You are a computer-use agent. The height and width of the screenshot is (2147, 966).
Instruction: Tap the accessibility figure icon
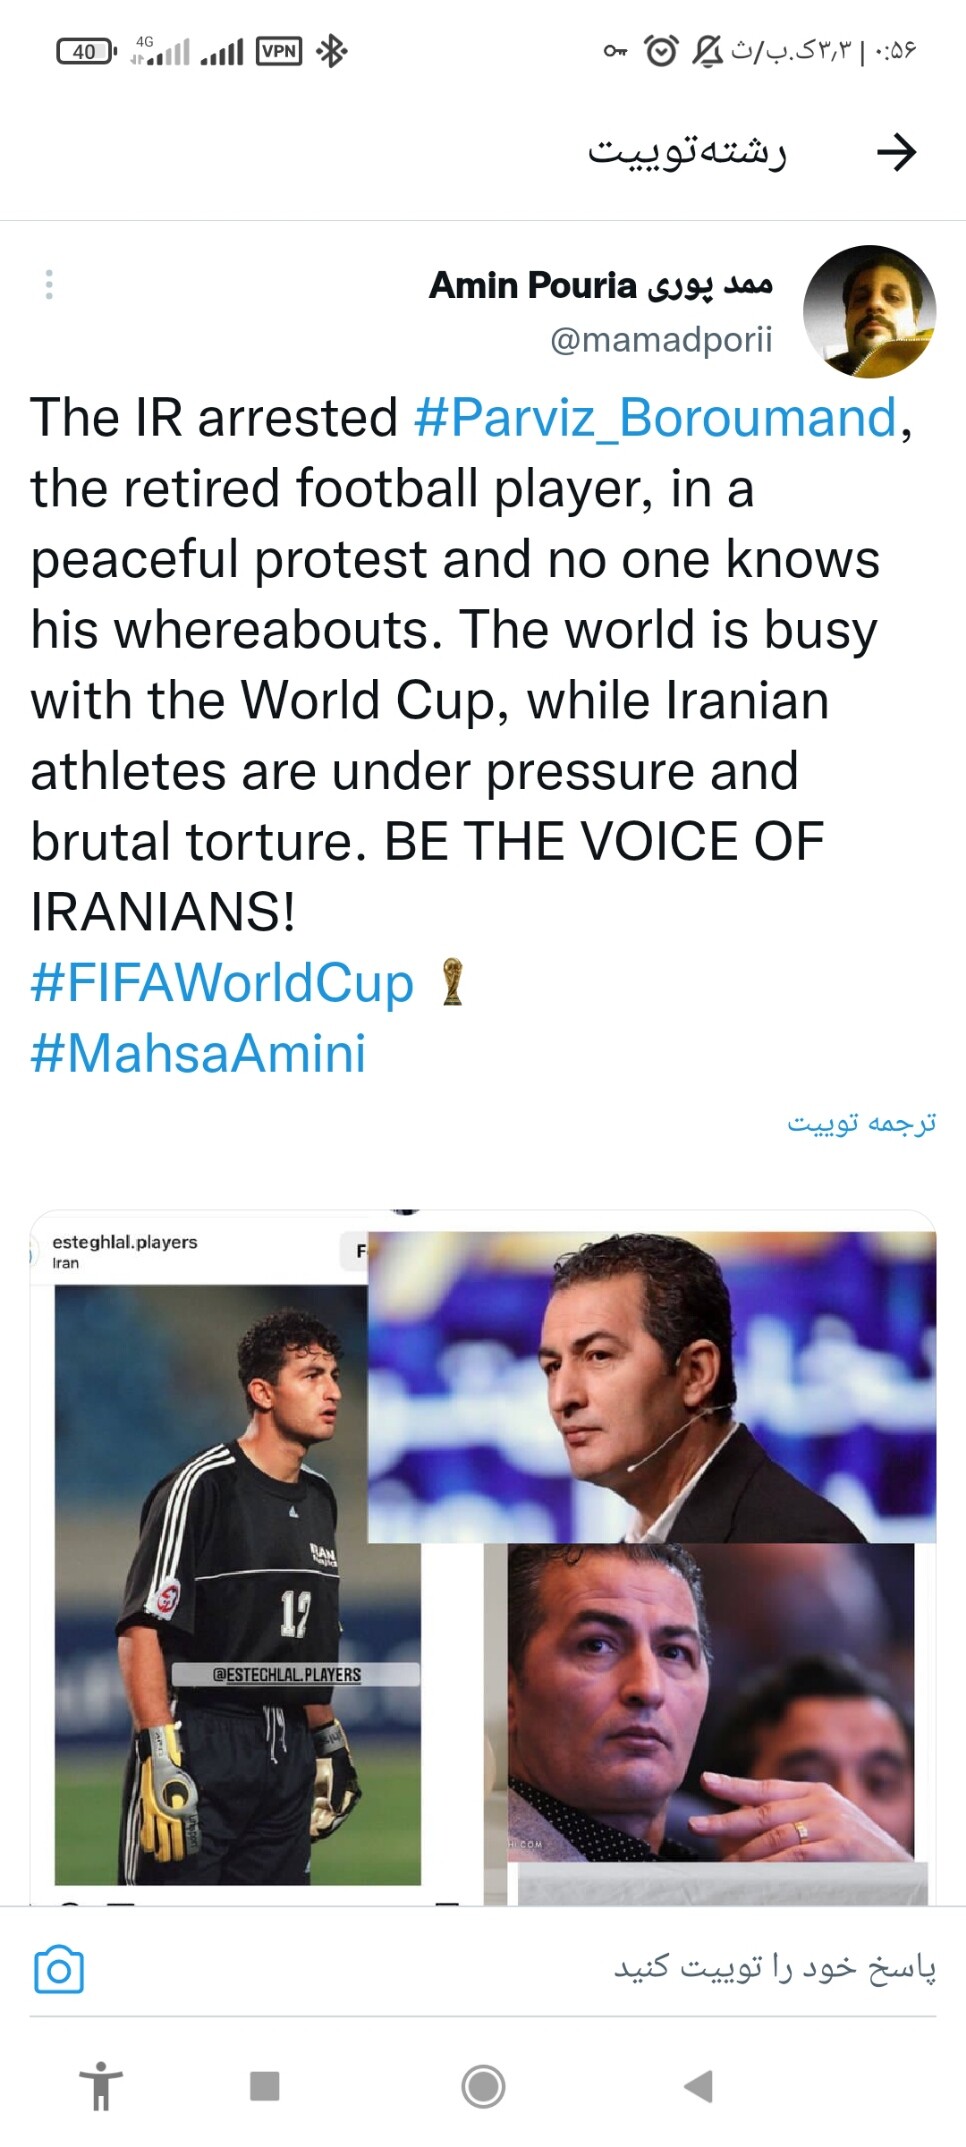[x=101, y=2086]
